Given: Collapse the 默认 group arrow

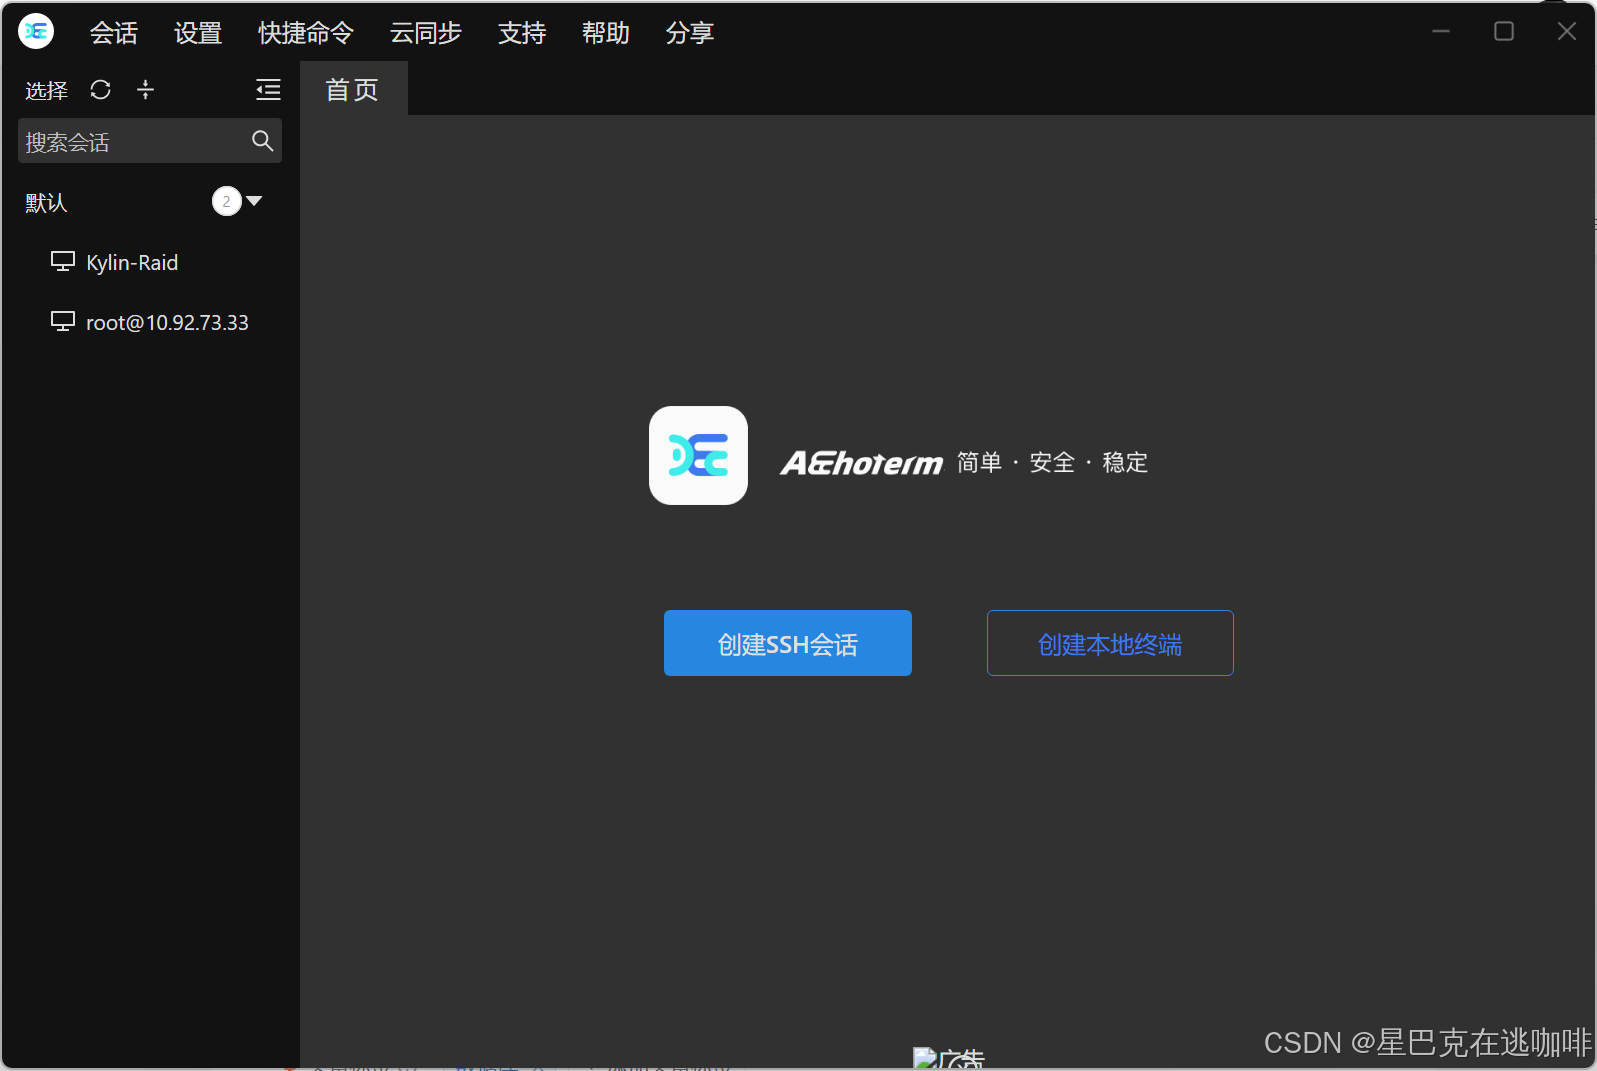Looking at the screenshot, I should pyautogui.click(x=254, y=201).
